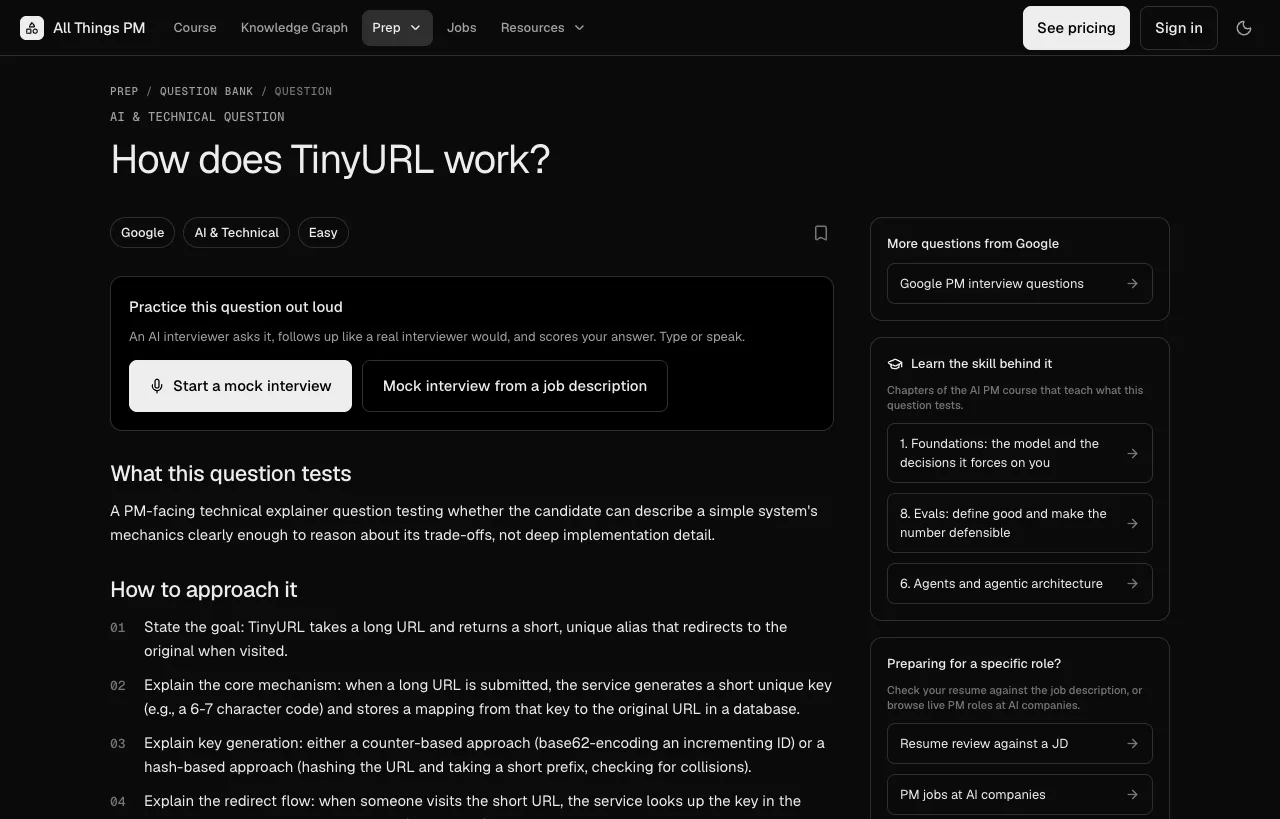The height and width of the screenshot is (819, 1280).
Task: Click the See pricing button
Action: (1076, 28)
